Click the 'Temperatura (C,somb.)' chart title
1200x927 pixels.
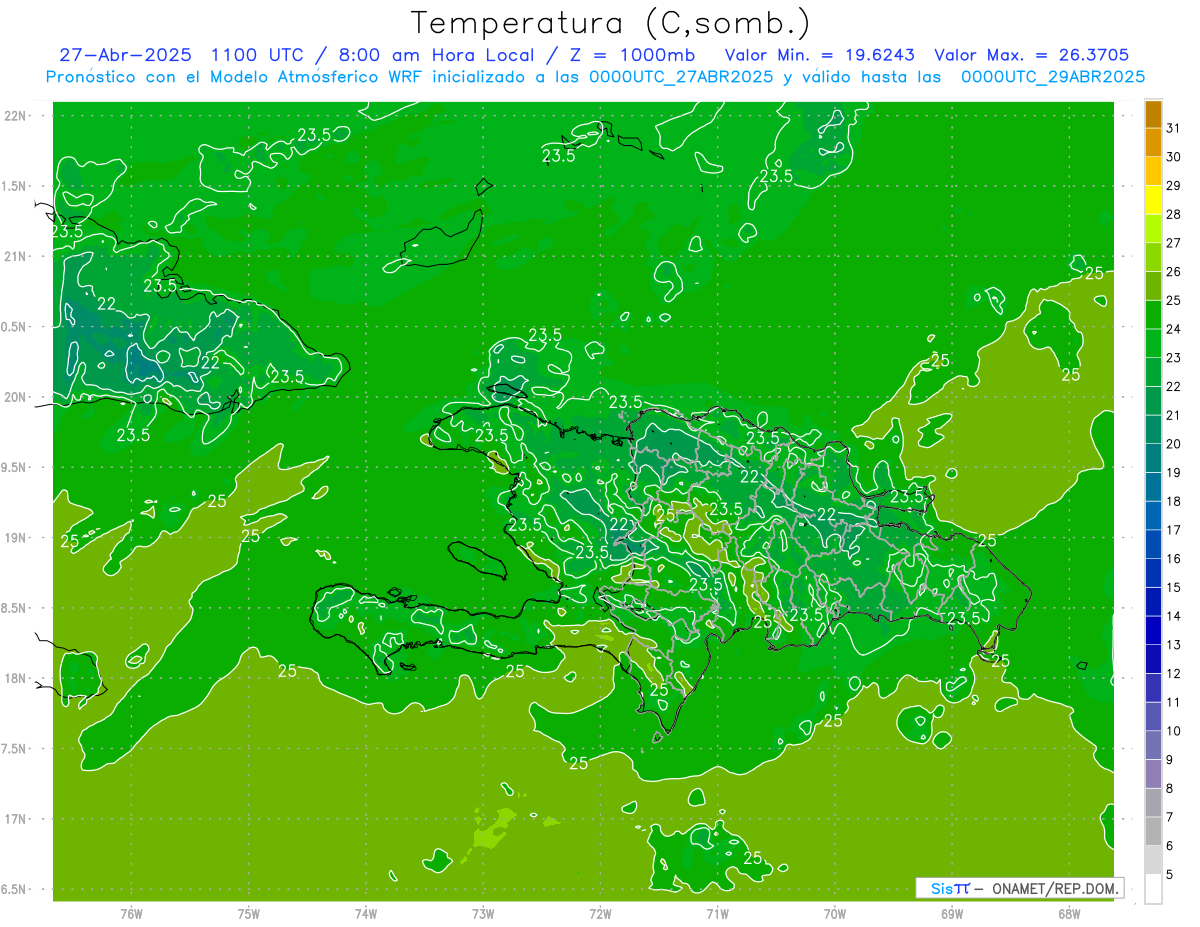click(611, 22)
